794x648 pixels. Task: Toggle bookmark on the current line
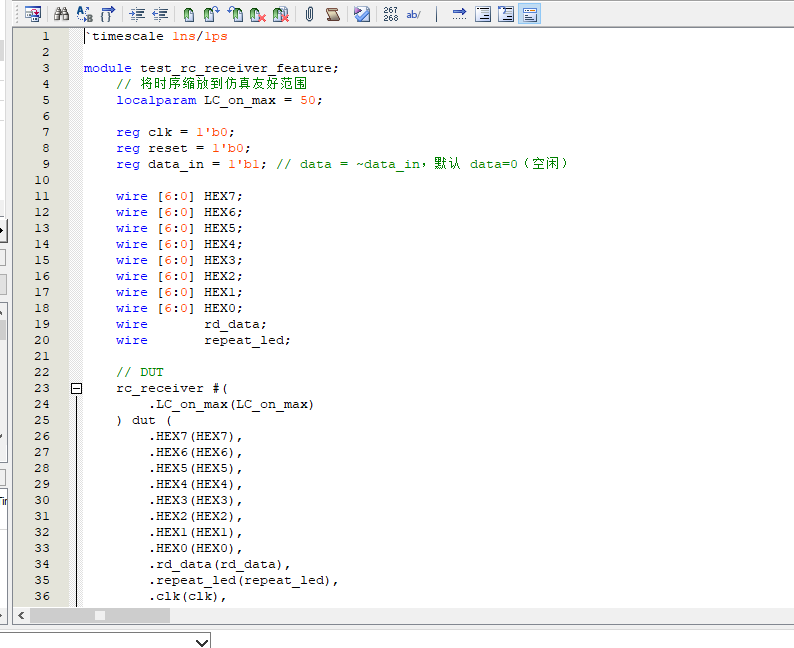tap(189, 14)
